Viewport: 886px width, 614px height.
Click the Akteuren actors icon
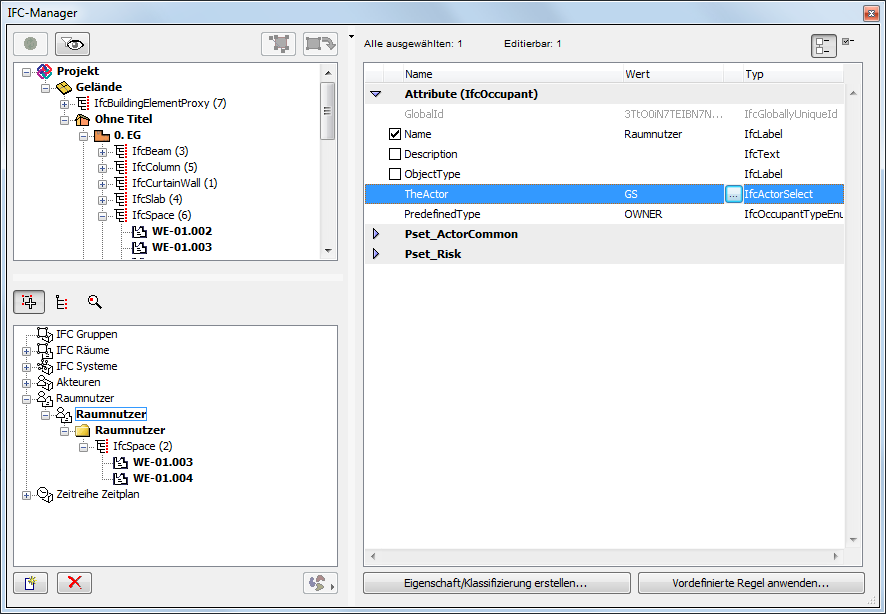[45, 382]
